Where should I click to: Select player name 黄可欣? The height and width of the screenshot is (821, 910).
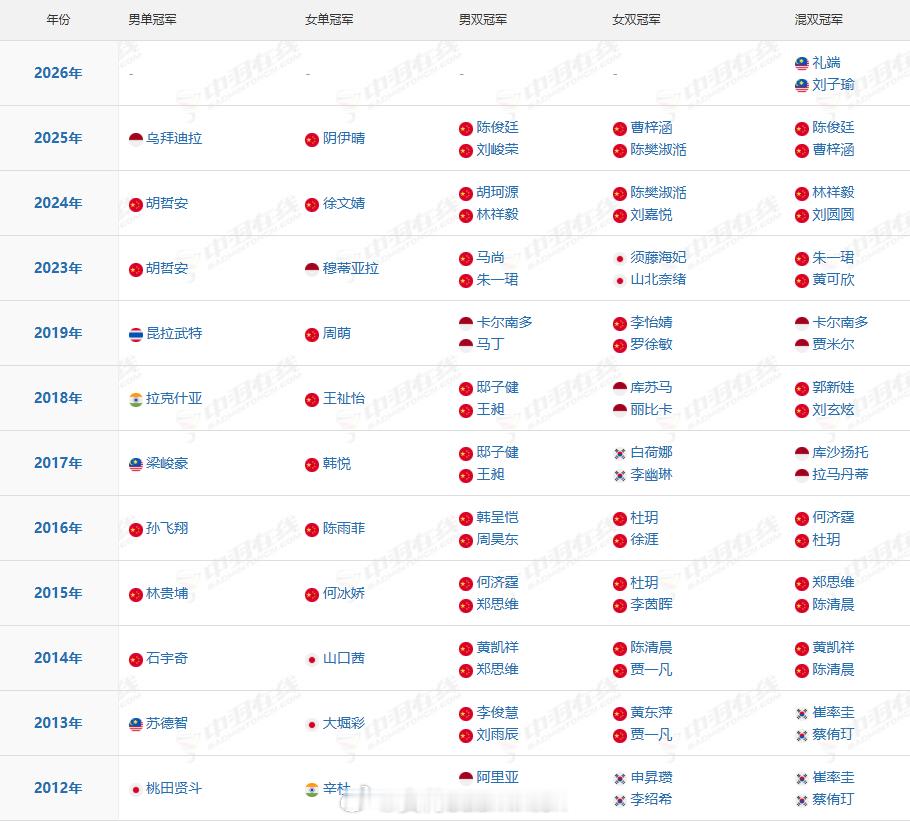point(833,280)
